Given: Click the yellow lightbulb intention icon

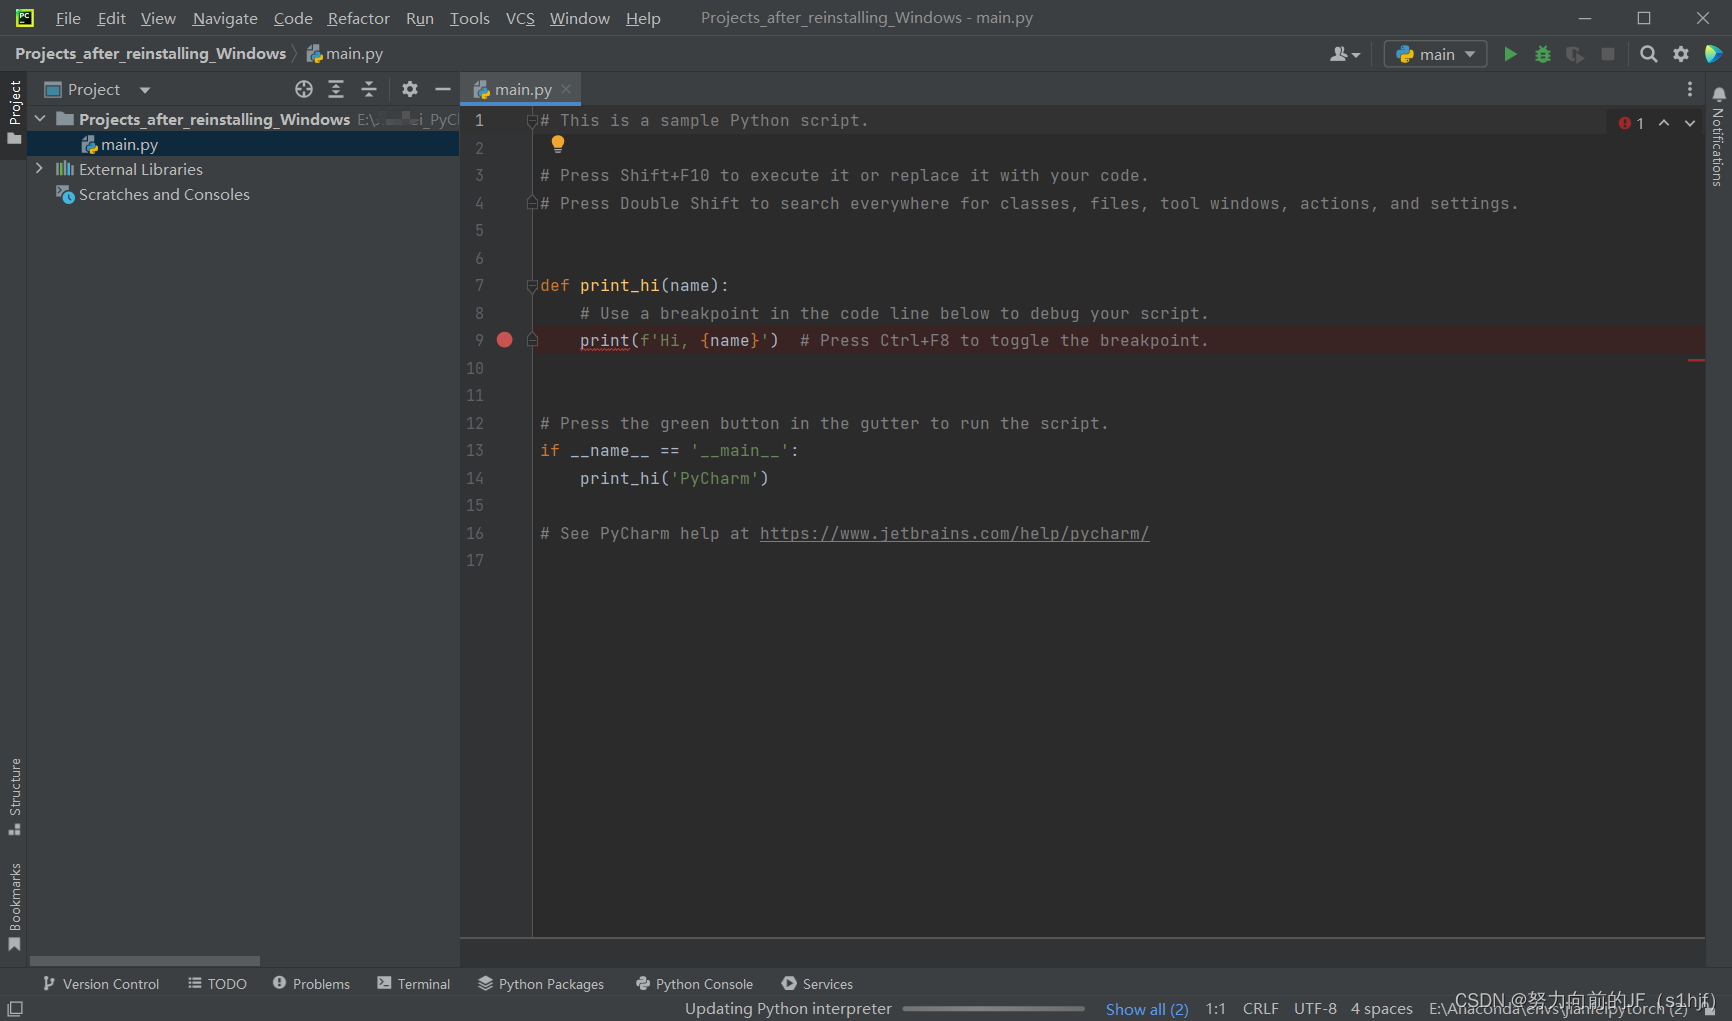Looking at the screenshot, I should click(x=558, y=144).
